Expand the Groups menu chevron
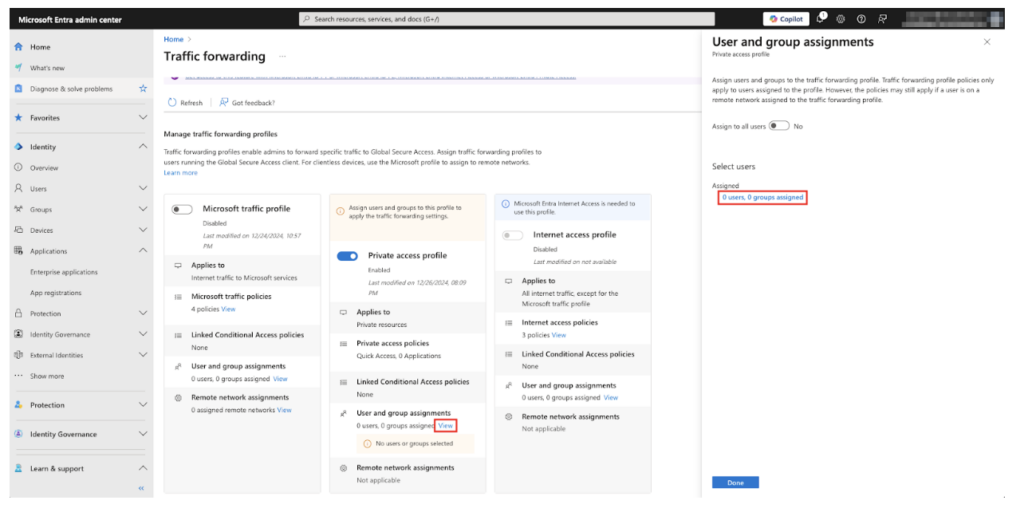Viewport: 1024px width, 512px height. tap(143, 210)
